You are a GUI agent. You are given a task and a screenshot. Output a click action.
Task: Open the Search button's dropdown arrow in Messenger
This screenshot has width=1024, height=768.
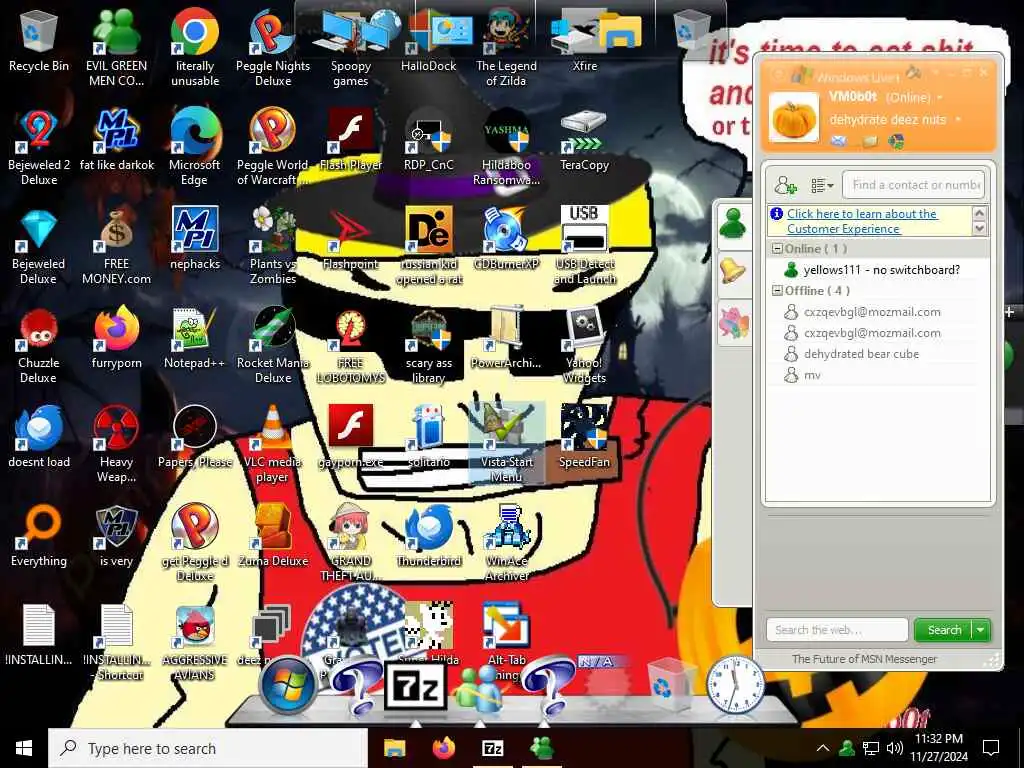(x=980, y=630)
